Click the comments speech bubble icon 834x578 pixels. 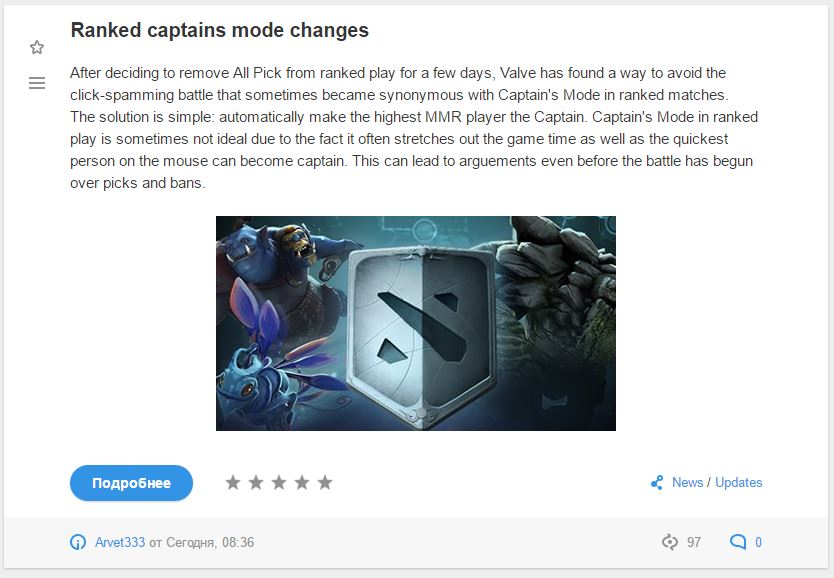pyautogui.click(x=738, y=542)
